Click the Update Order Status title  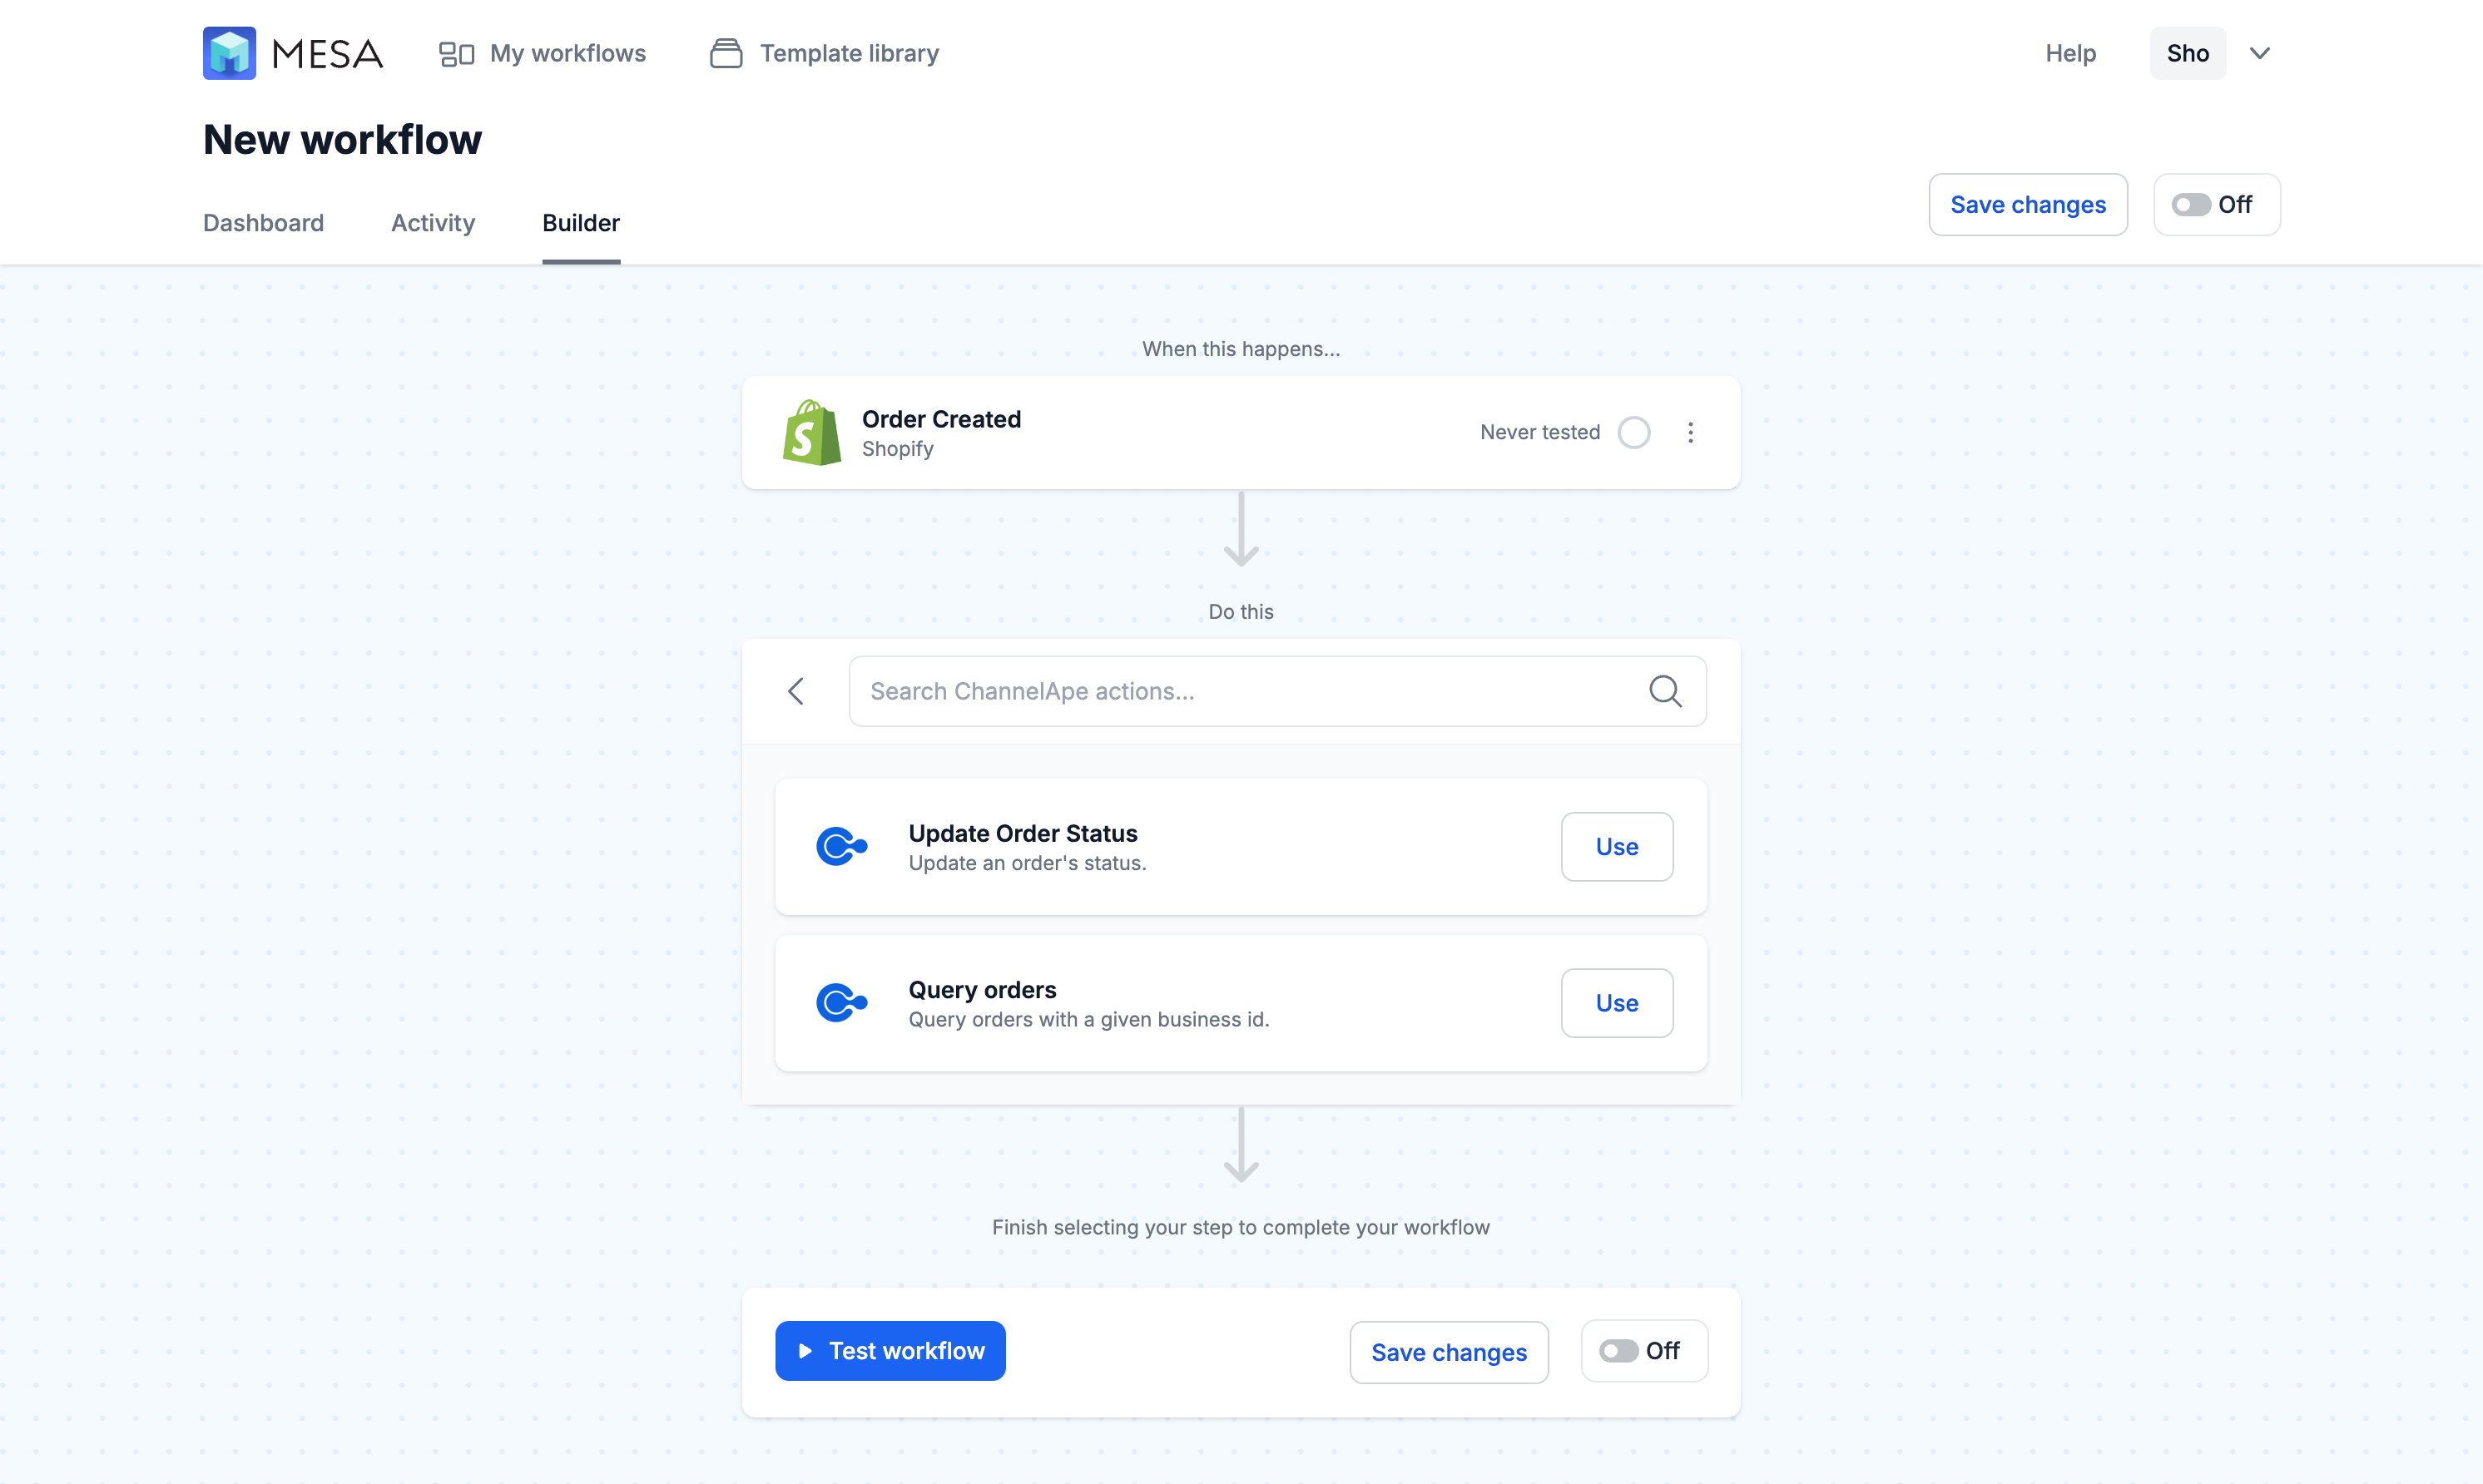pyautogui.click(x=1022, y=833)
